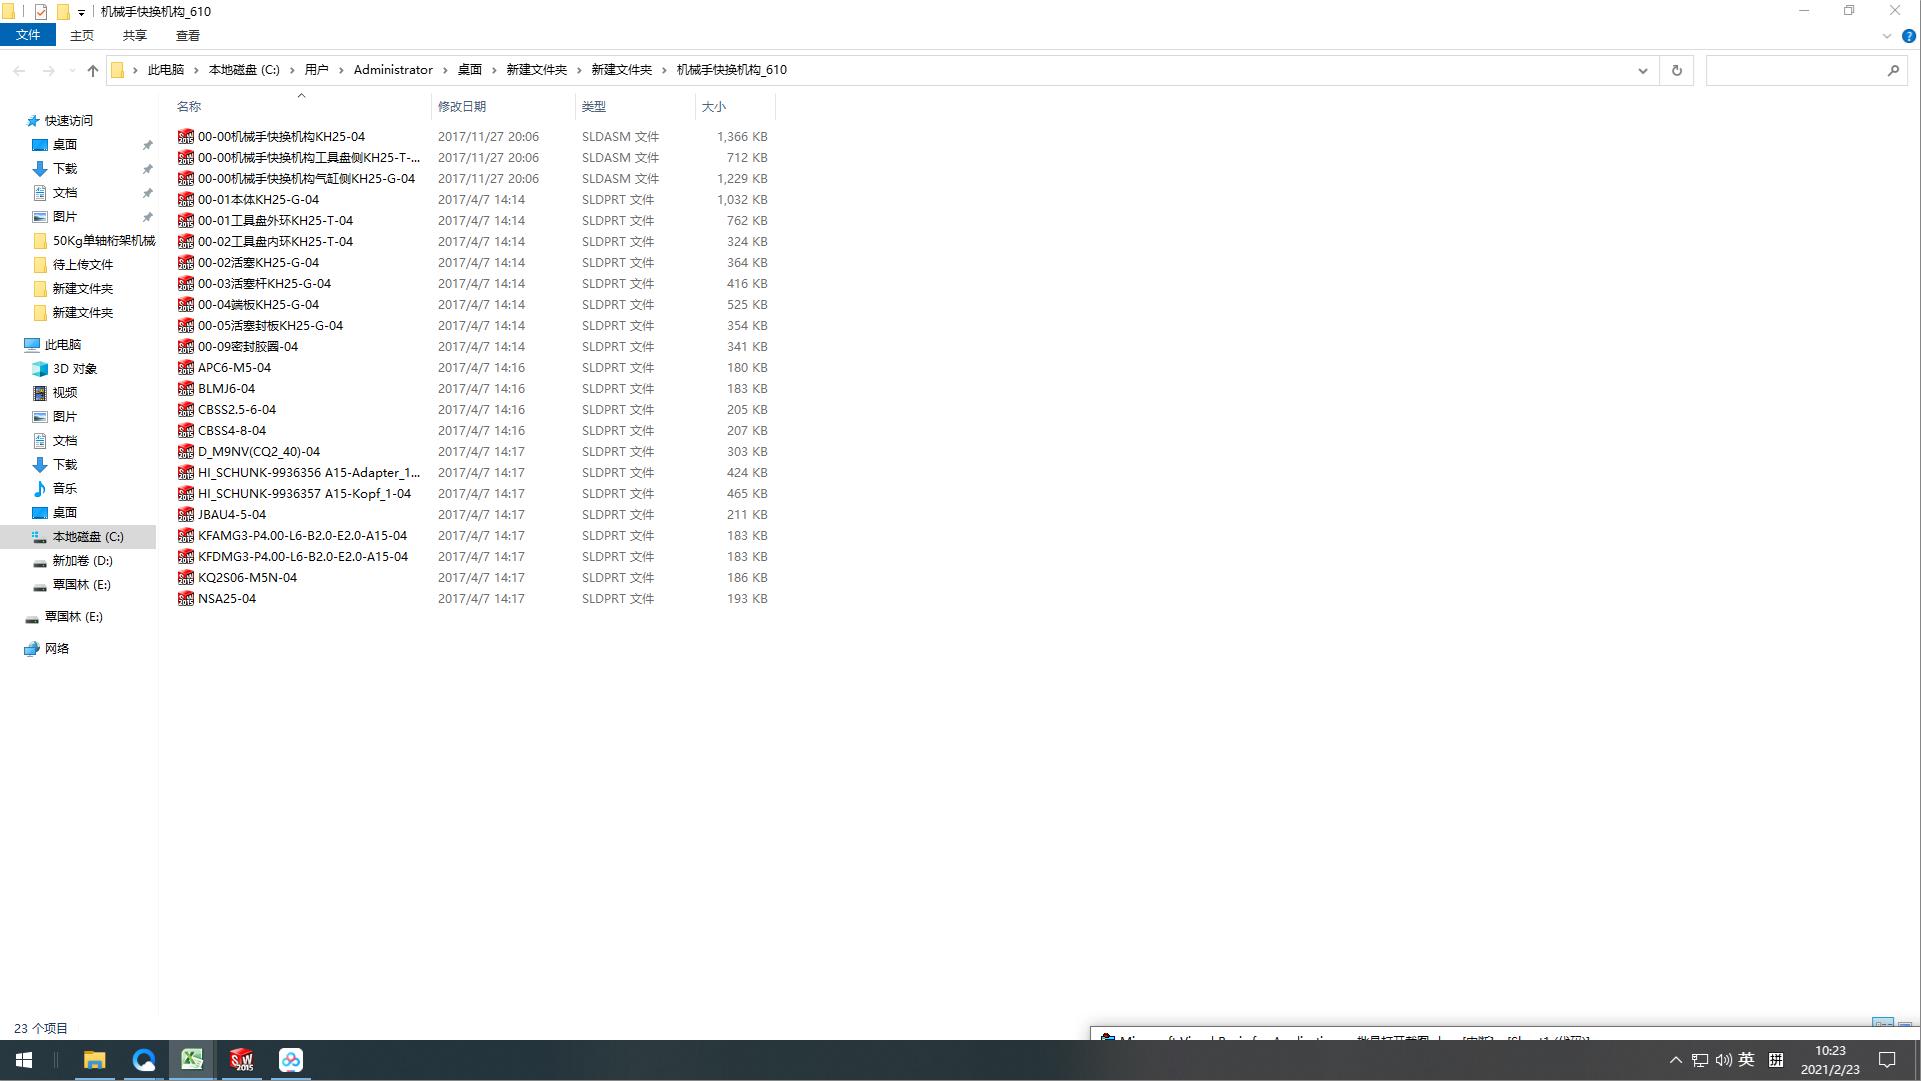
Task: Open the 文件 menu tab
Action: tap(28, 35)
